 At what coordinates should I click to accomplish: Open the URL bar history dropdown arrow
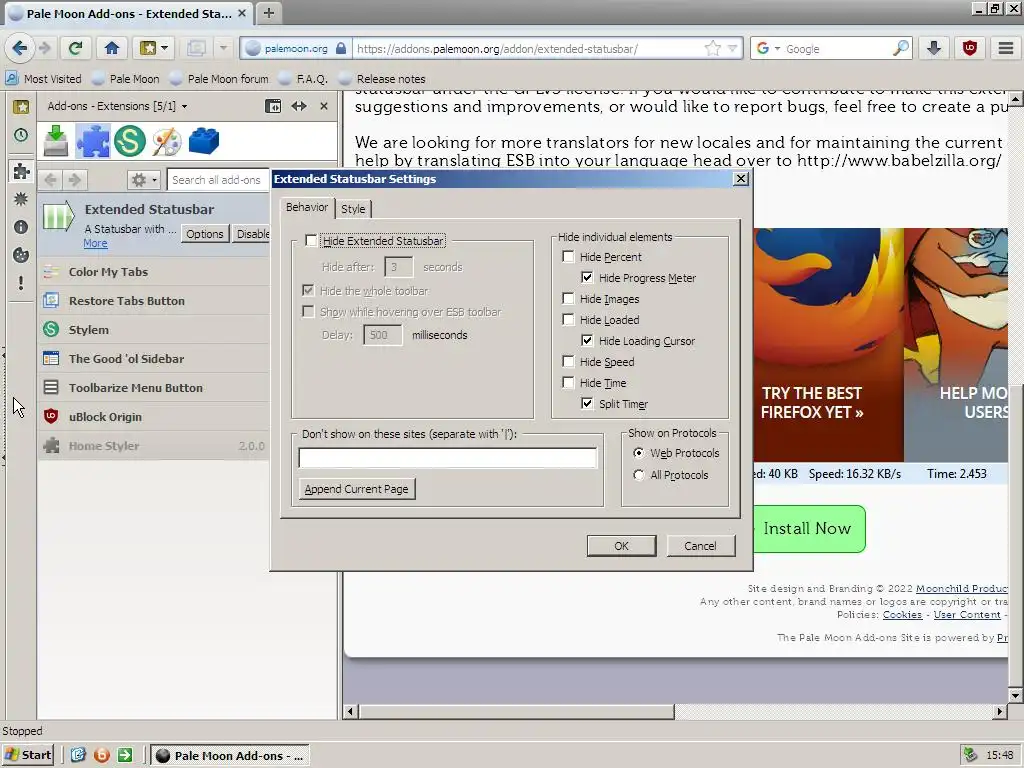(x=733, y=48)
